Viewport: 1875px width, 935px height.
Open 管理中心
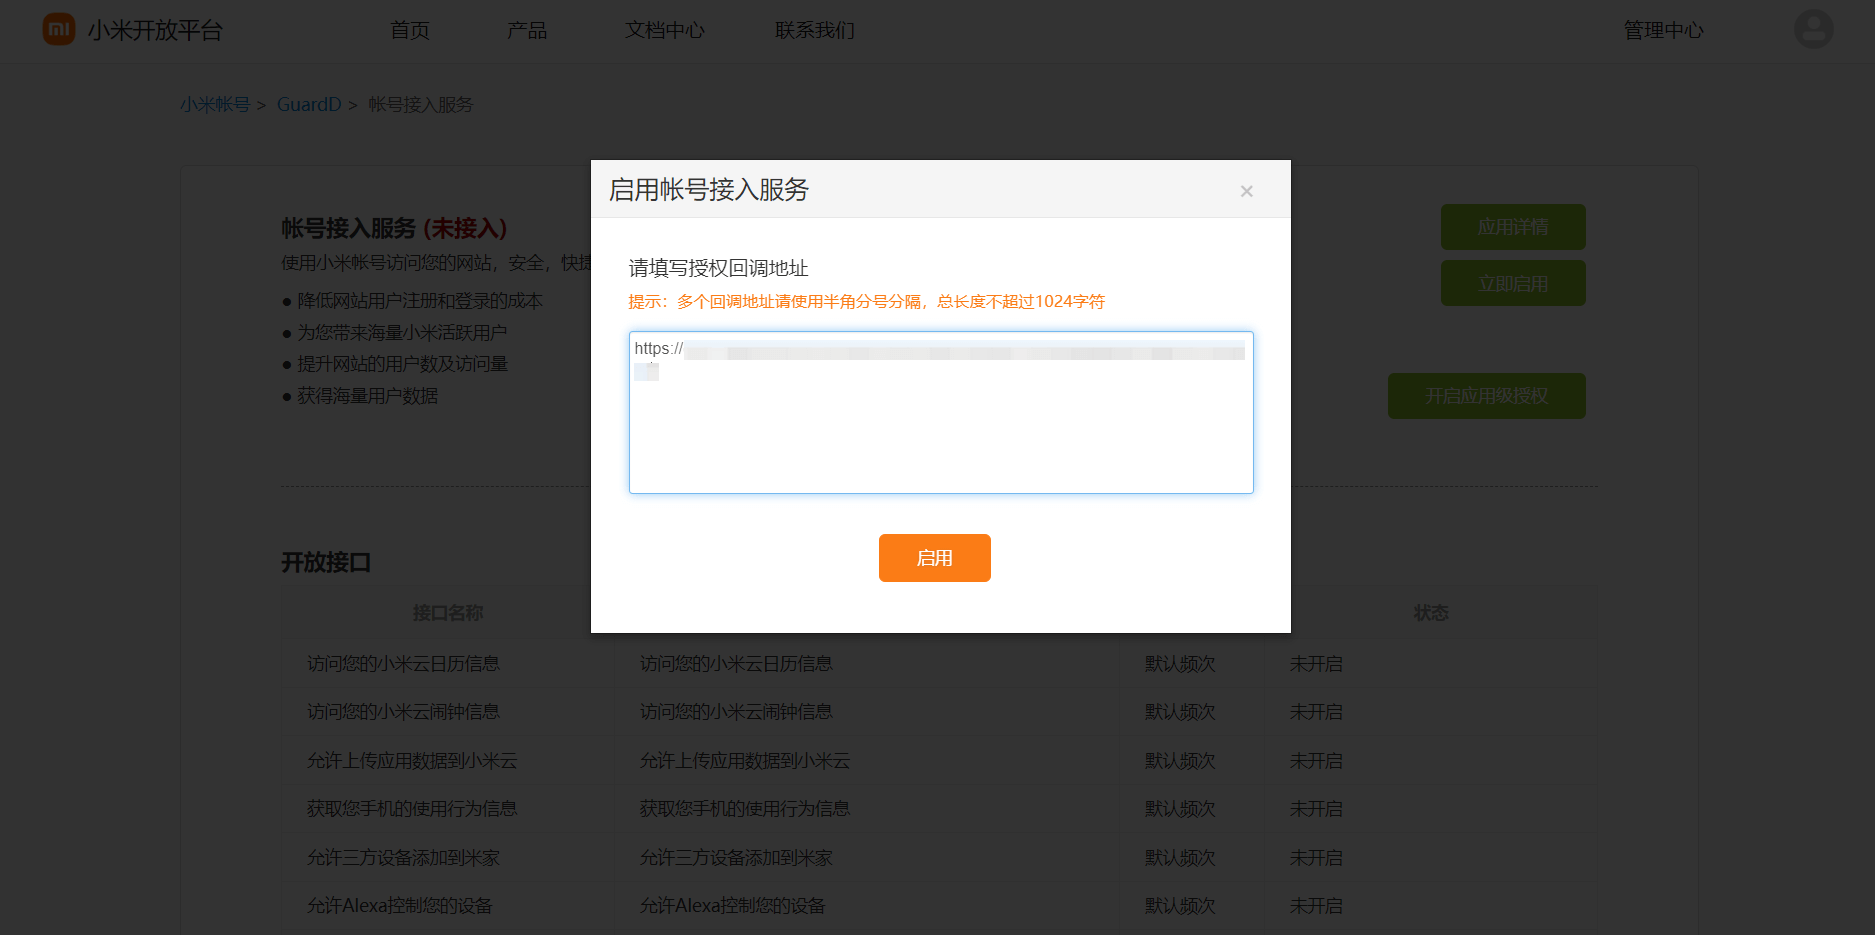point(1663,30)
